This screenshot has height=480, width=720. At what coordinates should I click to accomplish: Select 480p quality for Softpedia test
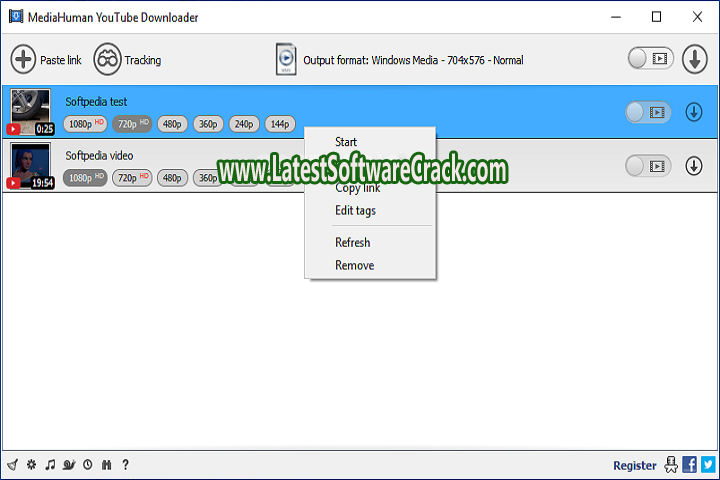point(172,124)
